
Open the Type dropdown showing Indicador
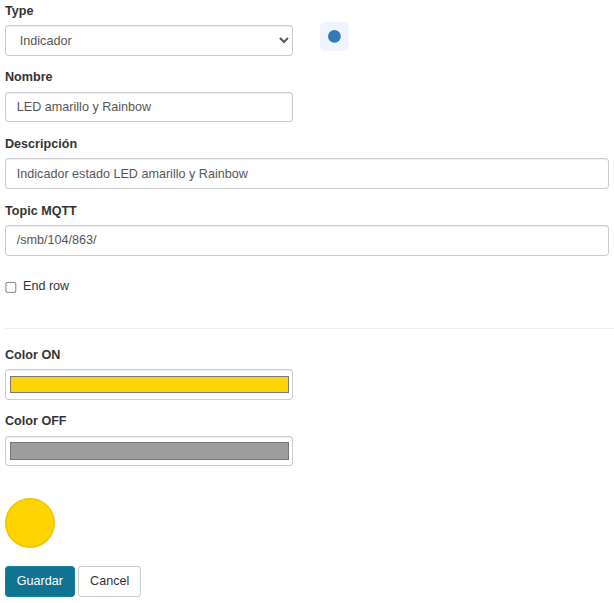click(149, 41)
